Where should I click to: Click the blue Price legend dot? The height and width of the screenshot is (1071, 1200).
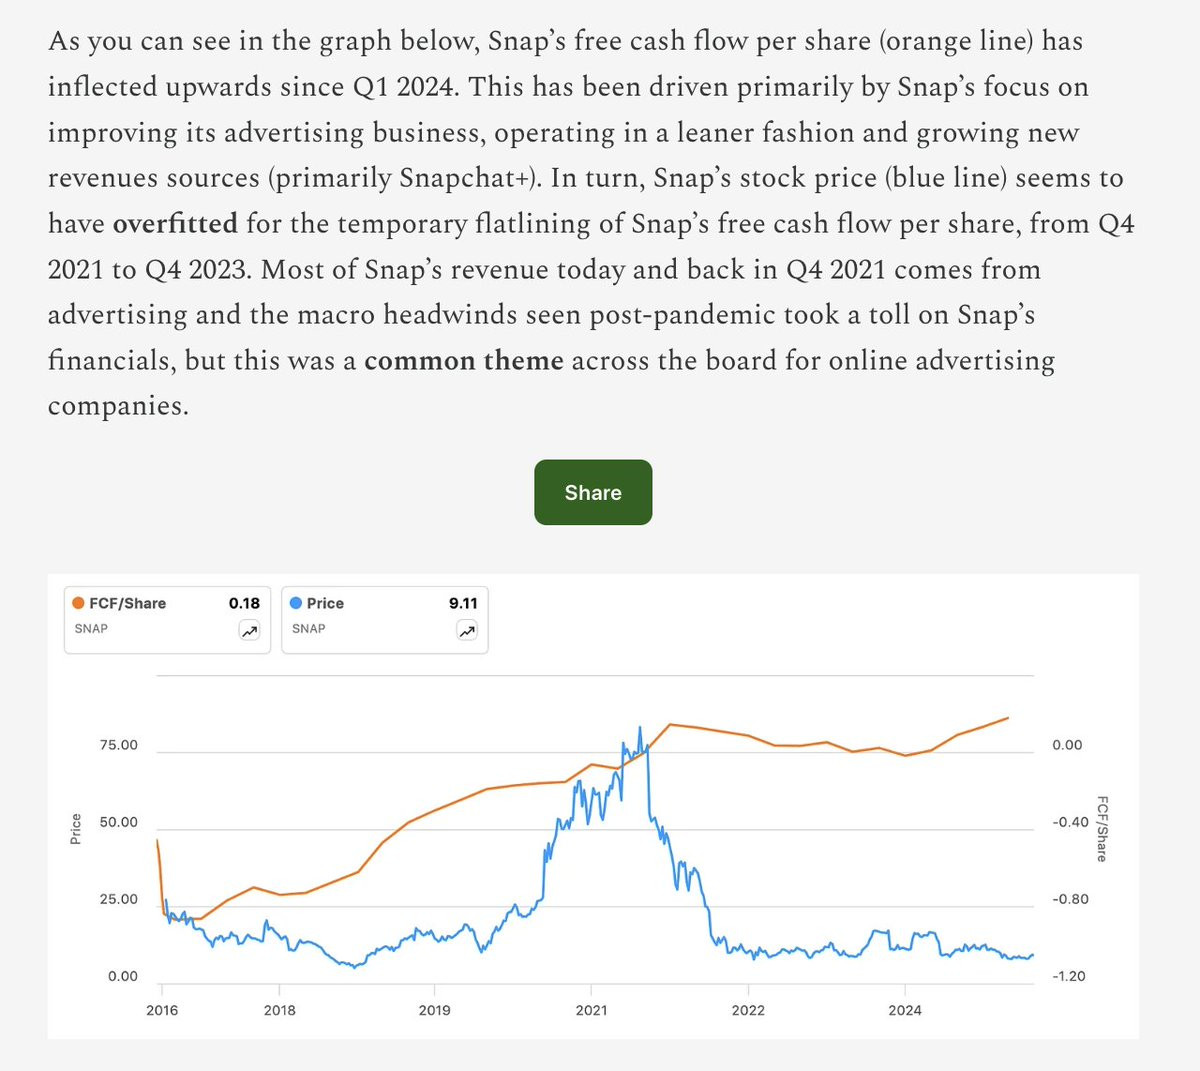(296, 603)
